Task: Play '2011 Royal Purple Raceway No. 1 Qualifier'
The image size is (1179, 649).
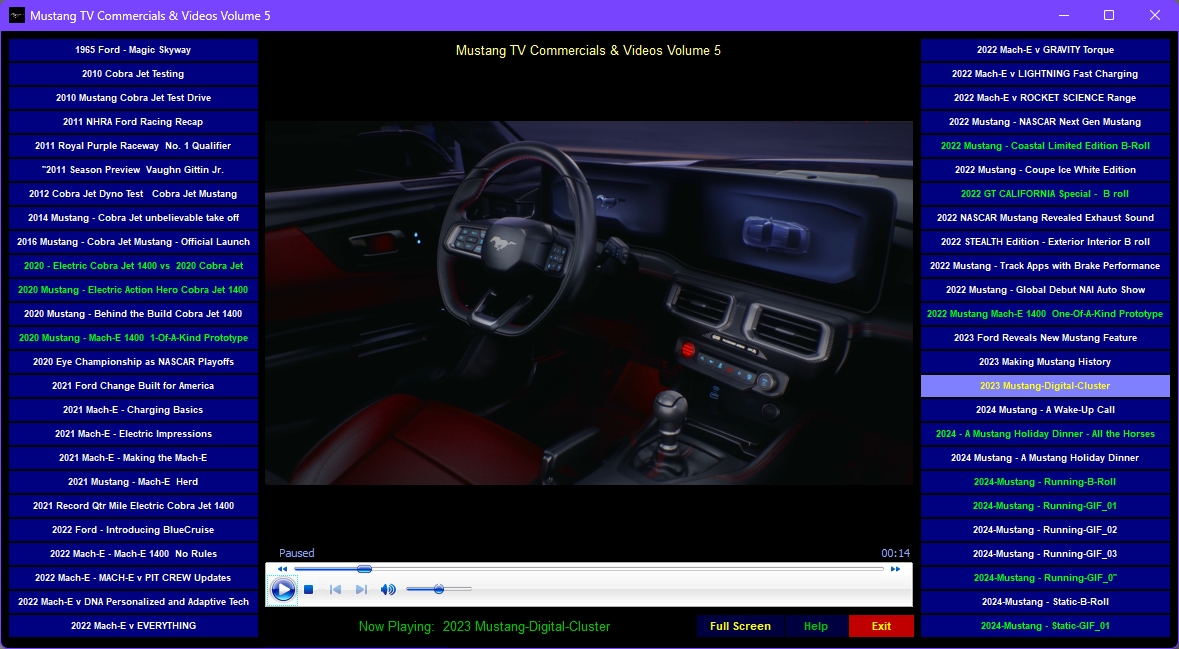Action: click(x=133, y=146)
